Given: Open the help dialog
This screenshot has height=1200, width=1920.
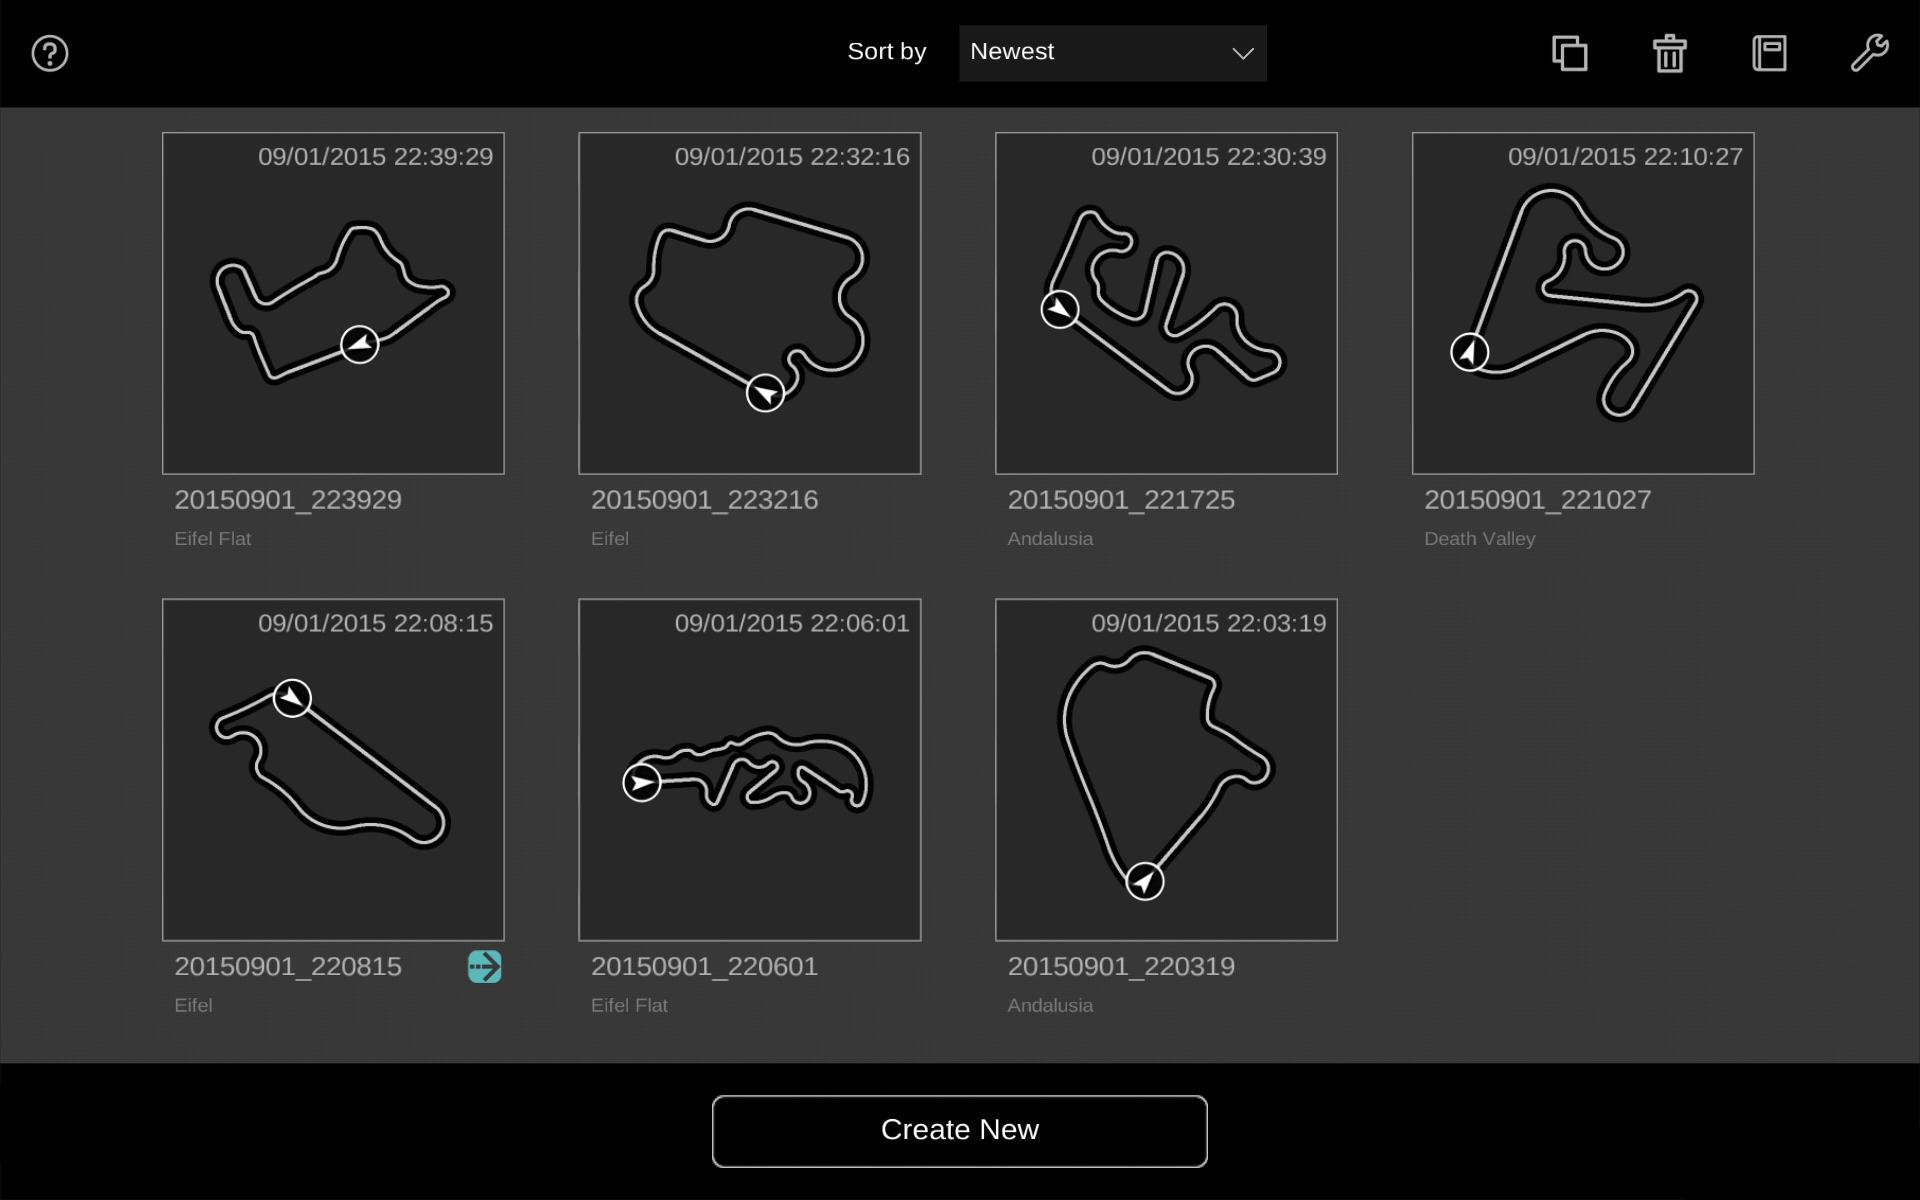Looking at the screenshot, I should 48,53.
